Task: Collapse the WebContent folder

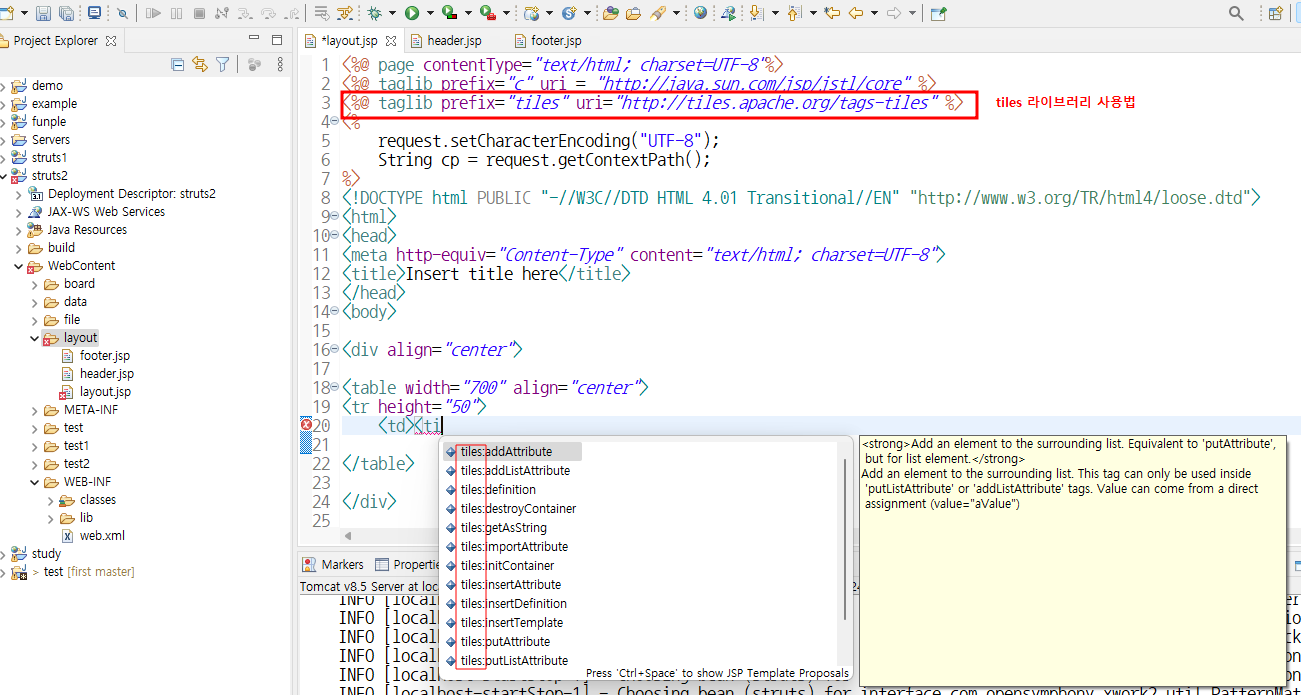Action: pyautogui.click(x=19, y=266)
